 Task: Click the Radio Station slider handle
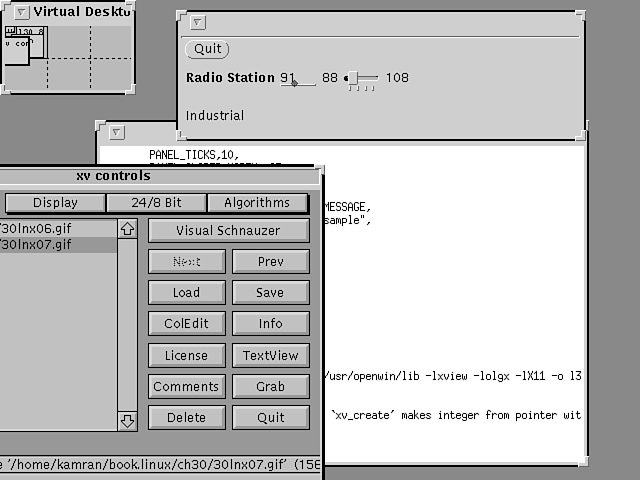click(349, 78)
